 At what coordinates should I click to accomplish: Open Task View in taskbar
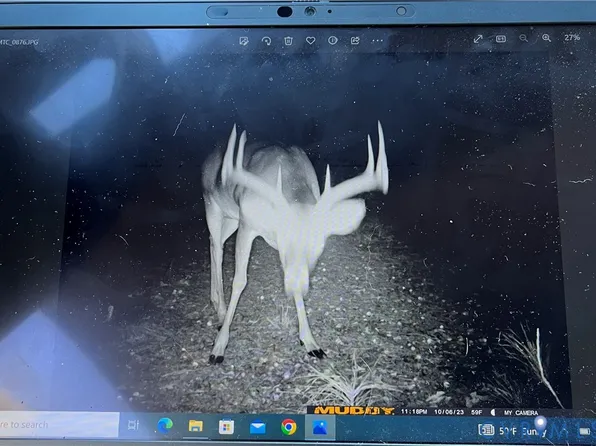click(133, 425)
